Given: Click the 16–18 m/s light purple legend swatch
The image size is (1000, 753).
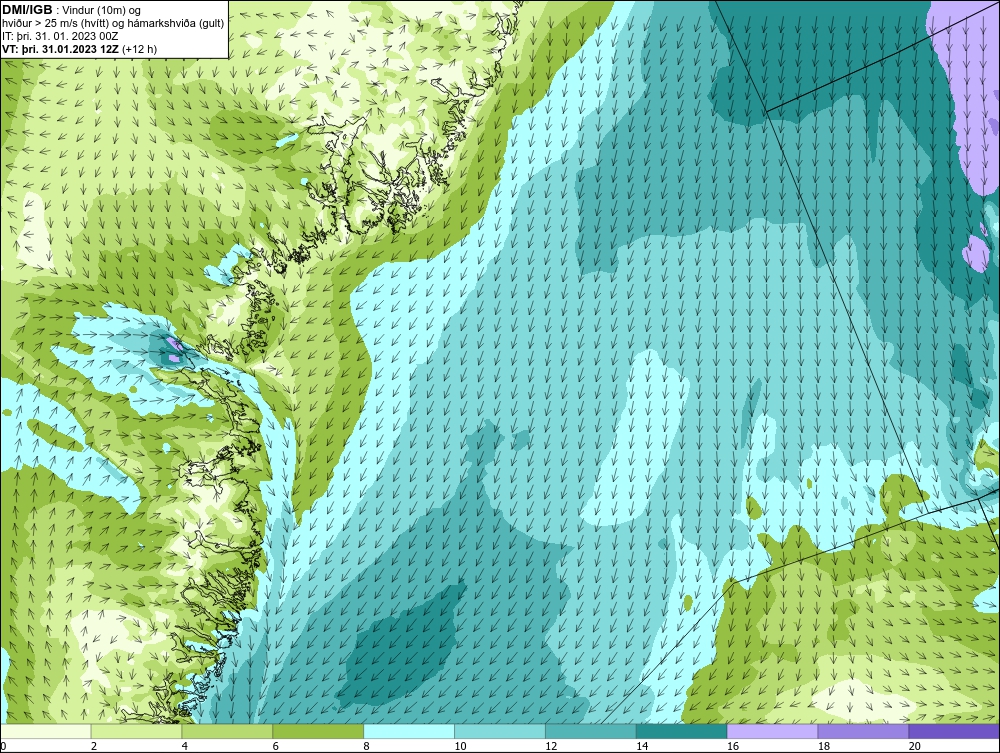Looking at the screenshot, I should click(x=772, y=731).
